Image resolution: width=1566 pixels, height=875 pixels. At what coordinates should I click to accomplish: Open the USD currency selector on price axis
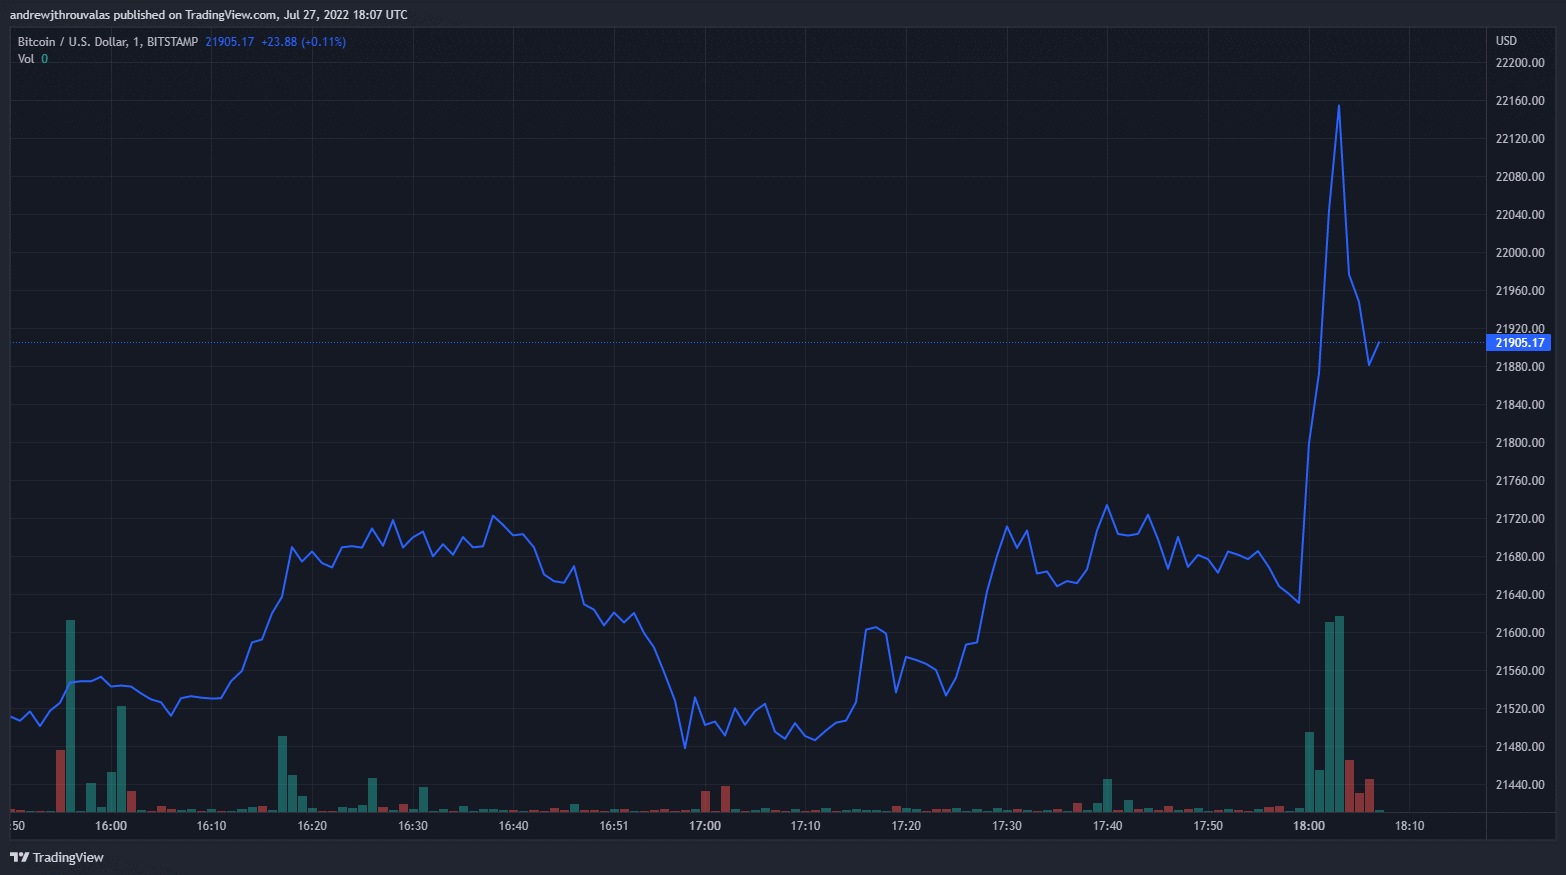1506,41
